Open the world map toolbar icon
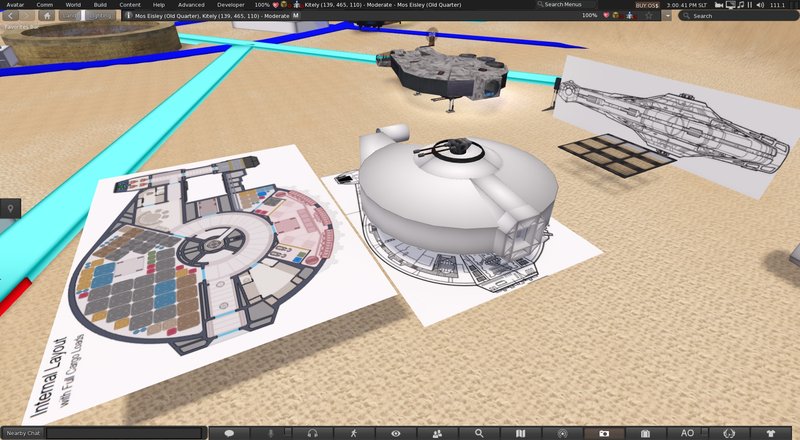The image size is (800, 440). point(520,433)
